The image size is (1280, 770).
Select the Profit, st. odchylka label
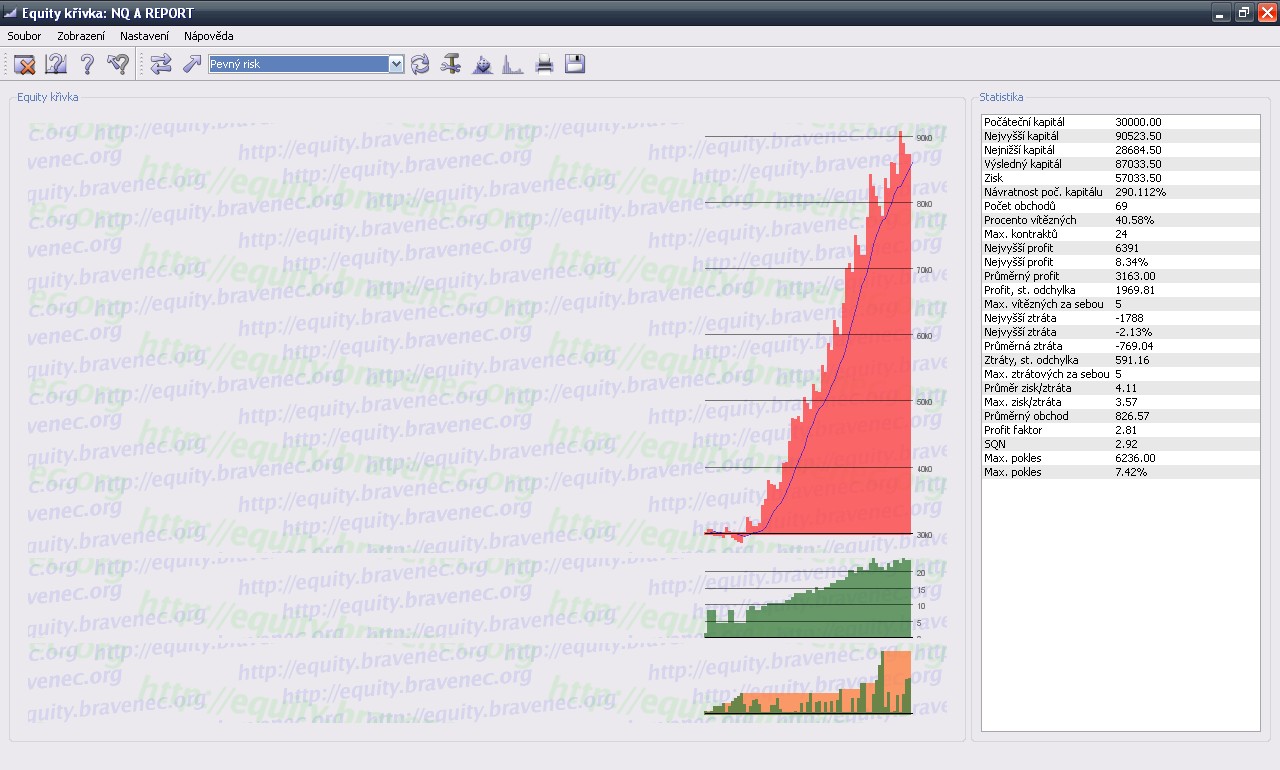(x=1027, y=290)
